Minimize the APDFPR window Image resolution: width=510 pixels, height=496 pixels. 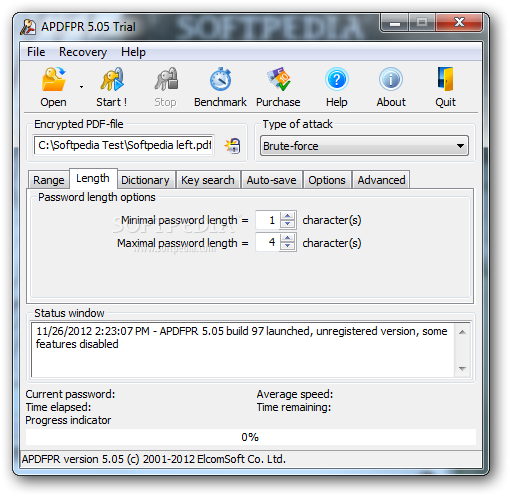pos(395,23)
